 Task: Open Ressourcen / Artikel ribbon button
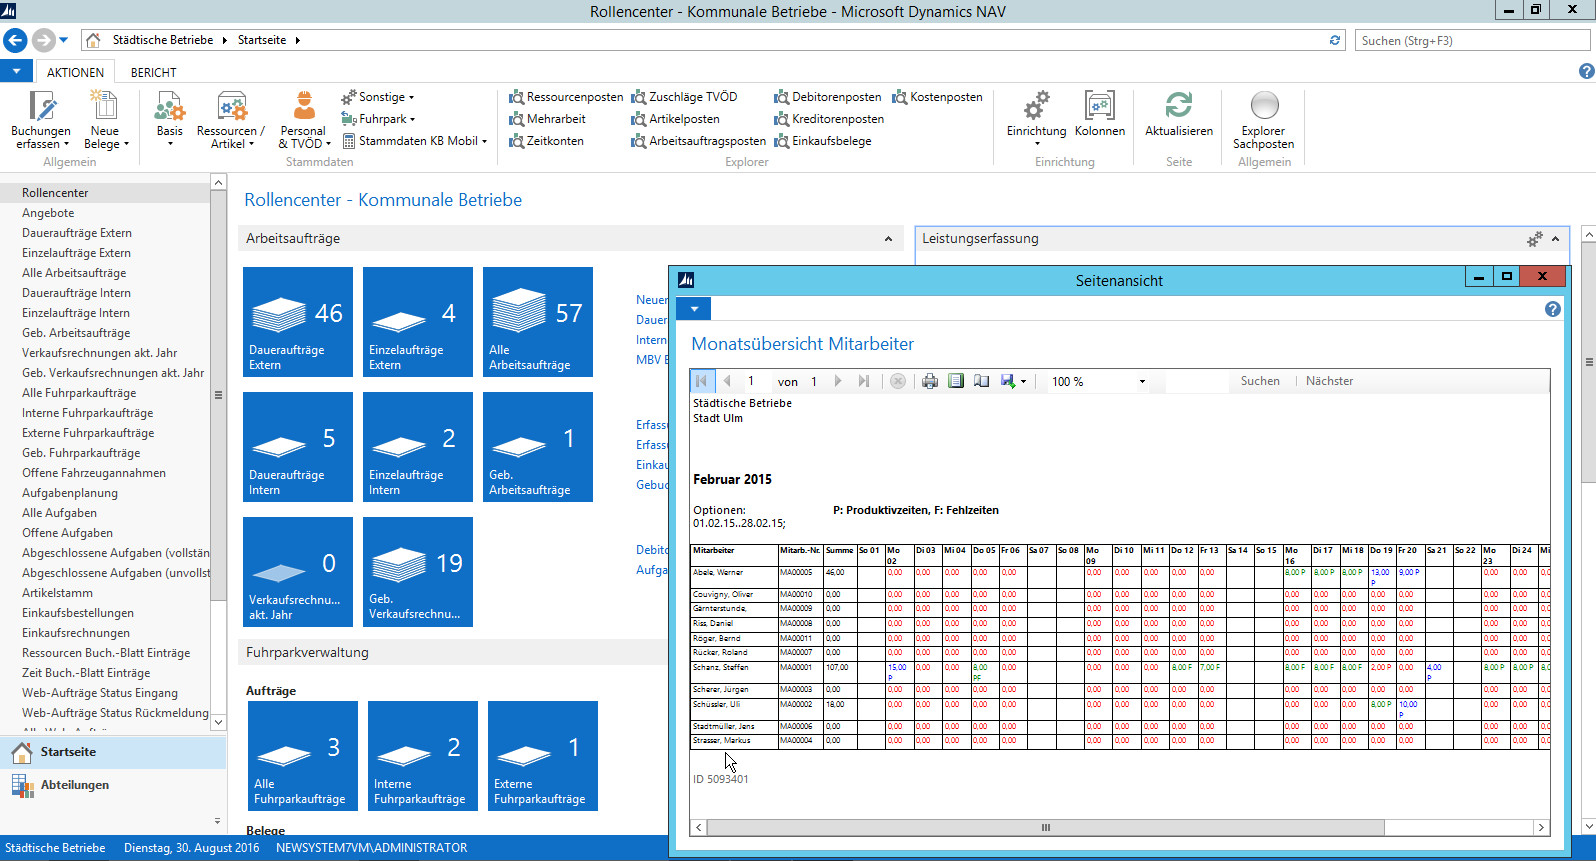click(x=231, y=119)
